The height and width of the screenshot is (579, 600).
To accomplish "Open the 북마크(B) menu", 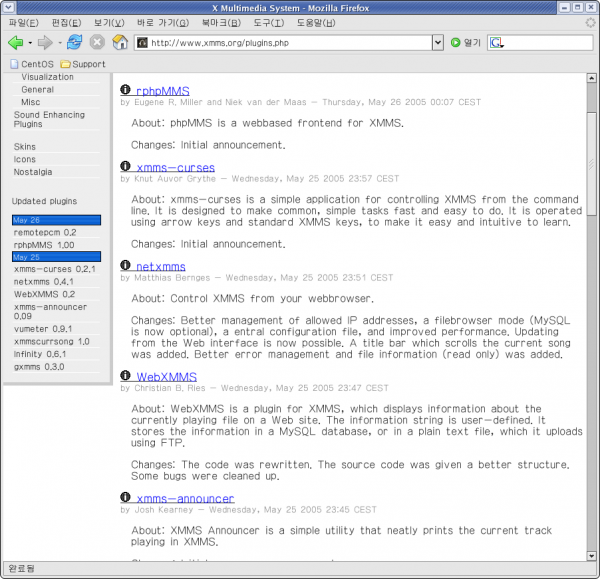I will 221,23.
